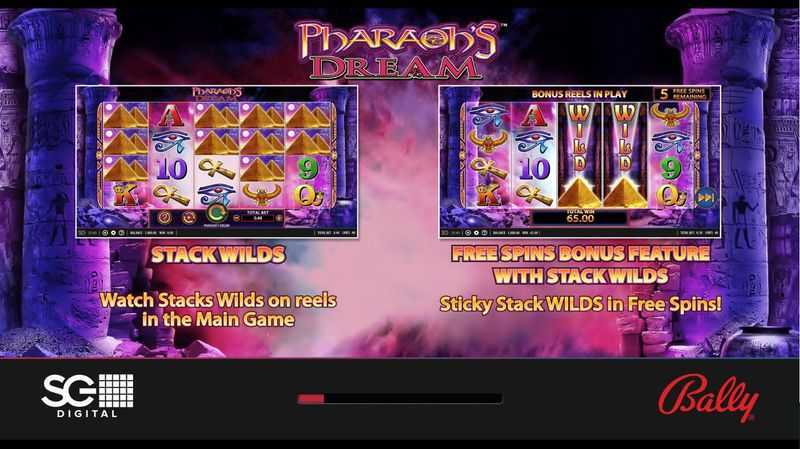
Task: Click the 5 Free Spins Remaining counter
Action: pyautogui.click(x=683, y=94)
